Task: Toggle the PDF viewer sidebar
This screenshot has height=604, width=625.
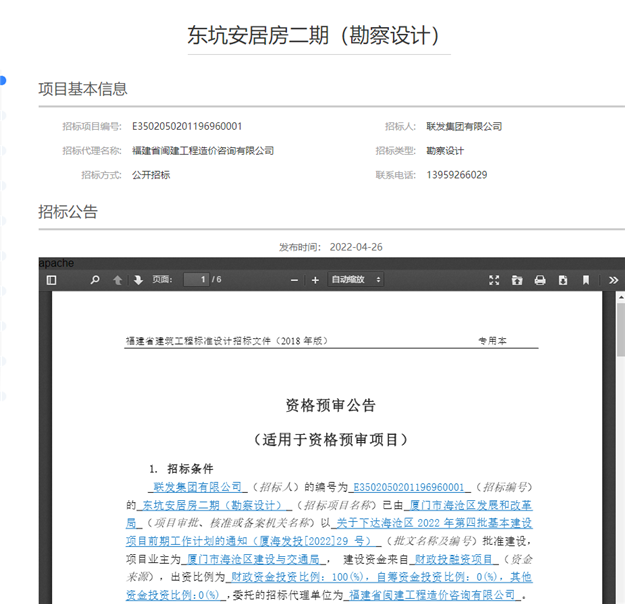Action: (51, 280)
